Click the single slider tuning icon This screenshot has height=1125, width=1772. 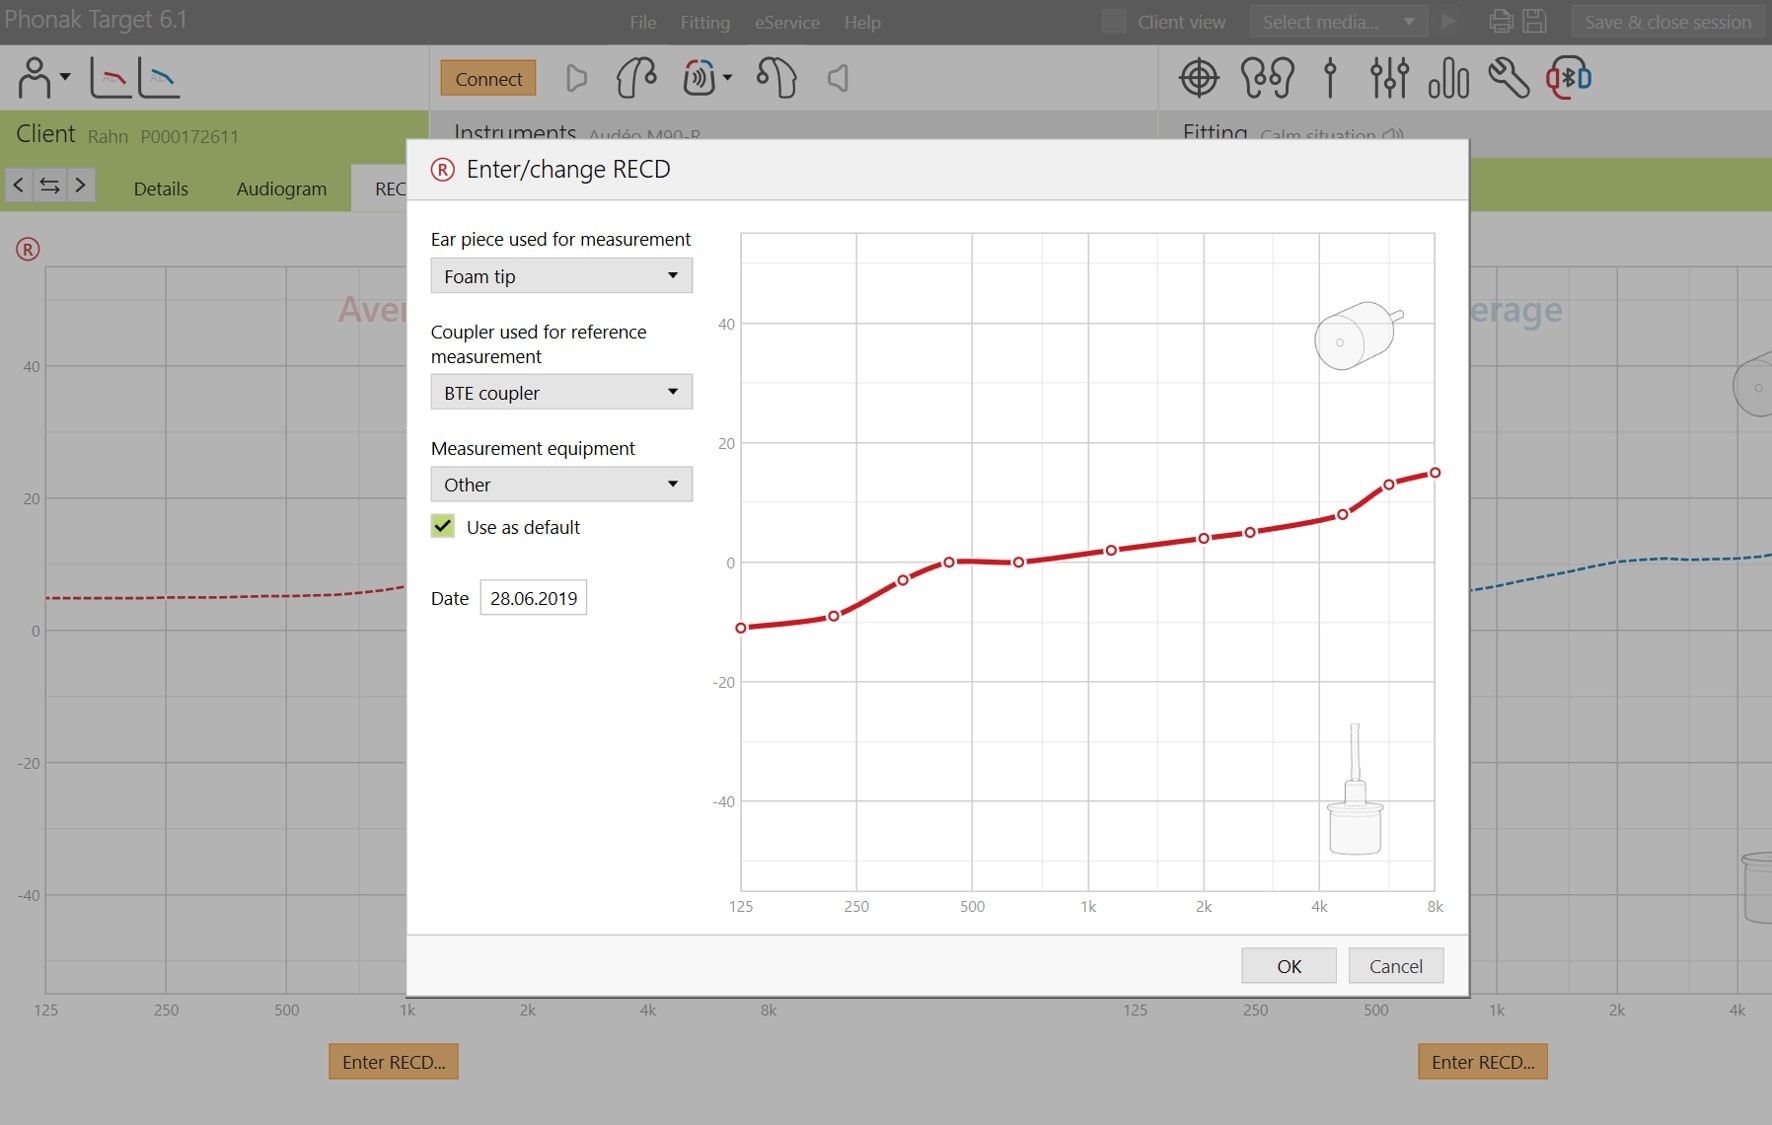[x=1330, y=77]
